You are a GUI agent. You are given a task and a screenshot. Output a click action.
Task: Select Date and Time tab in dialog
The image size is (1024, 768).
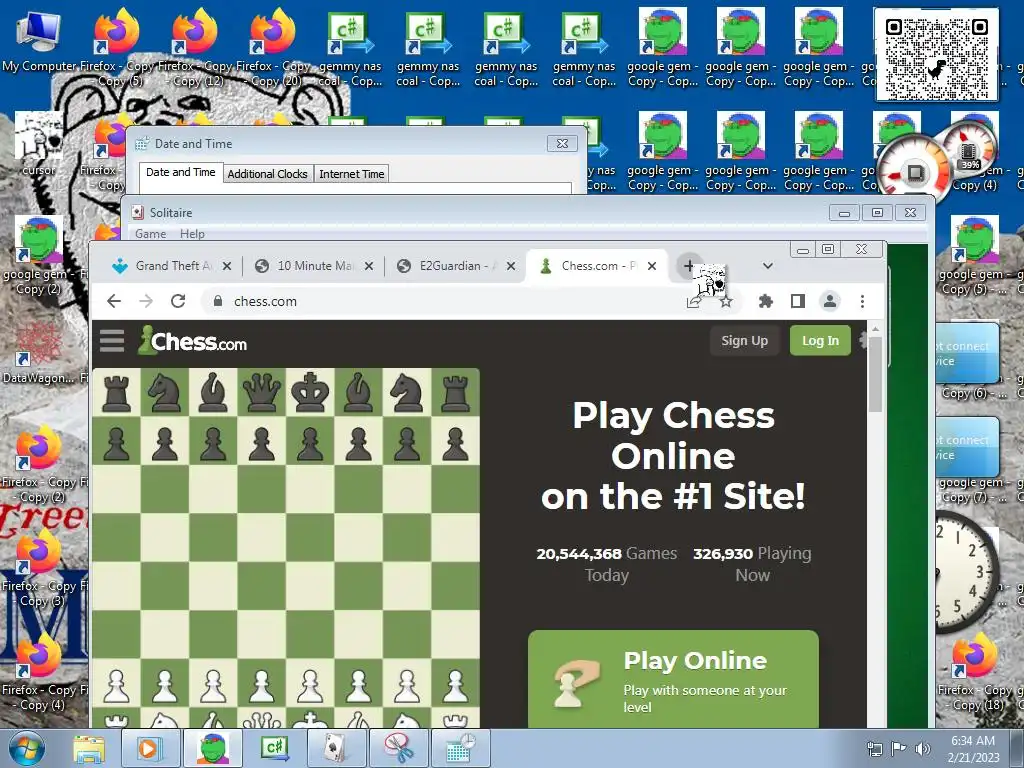pos(180,172)
